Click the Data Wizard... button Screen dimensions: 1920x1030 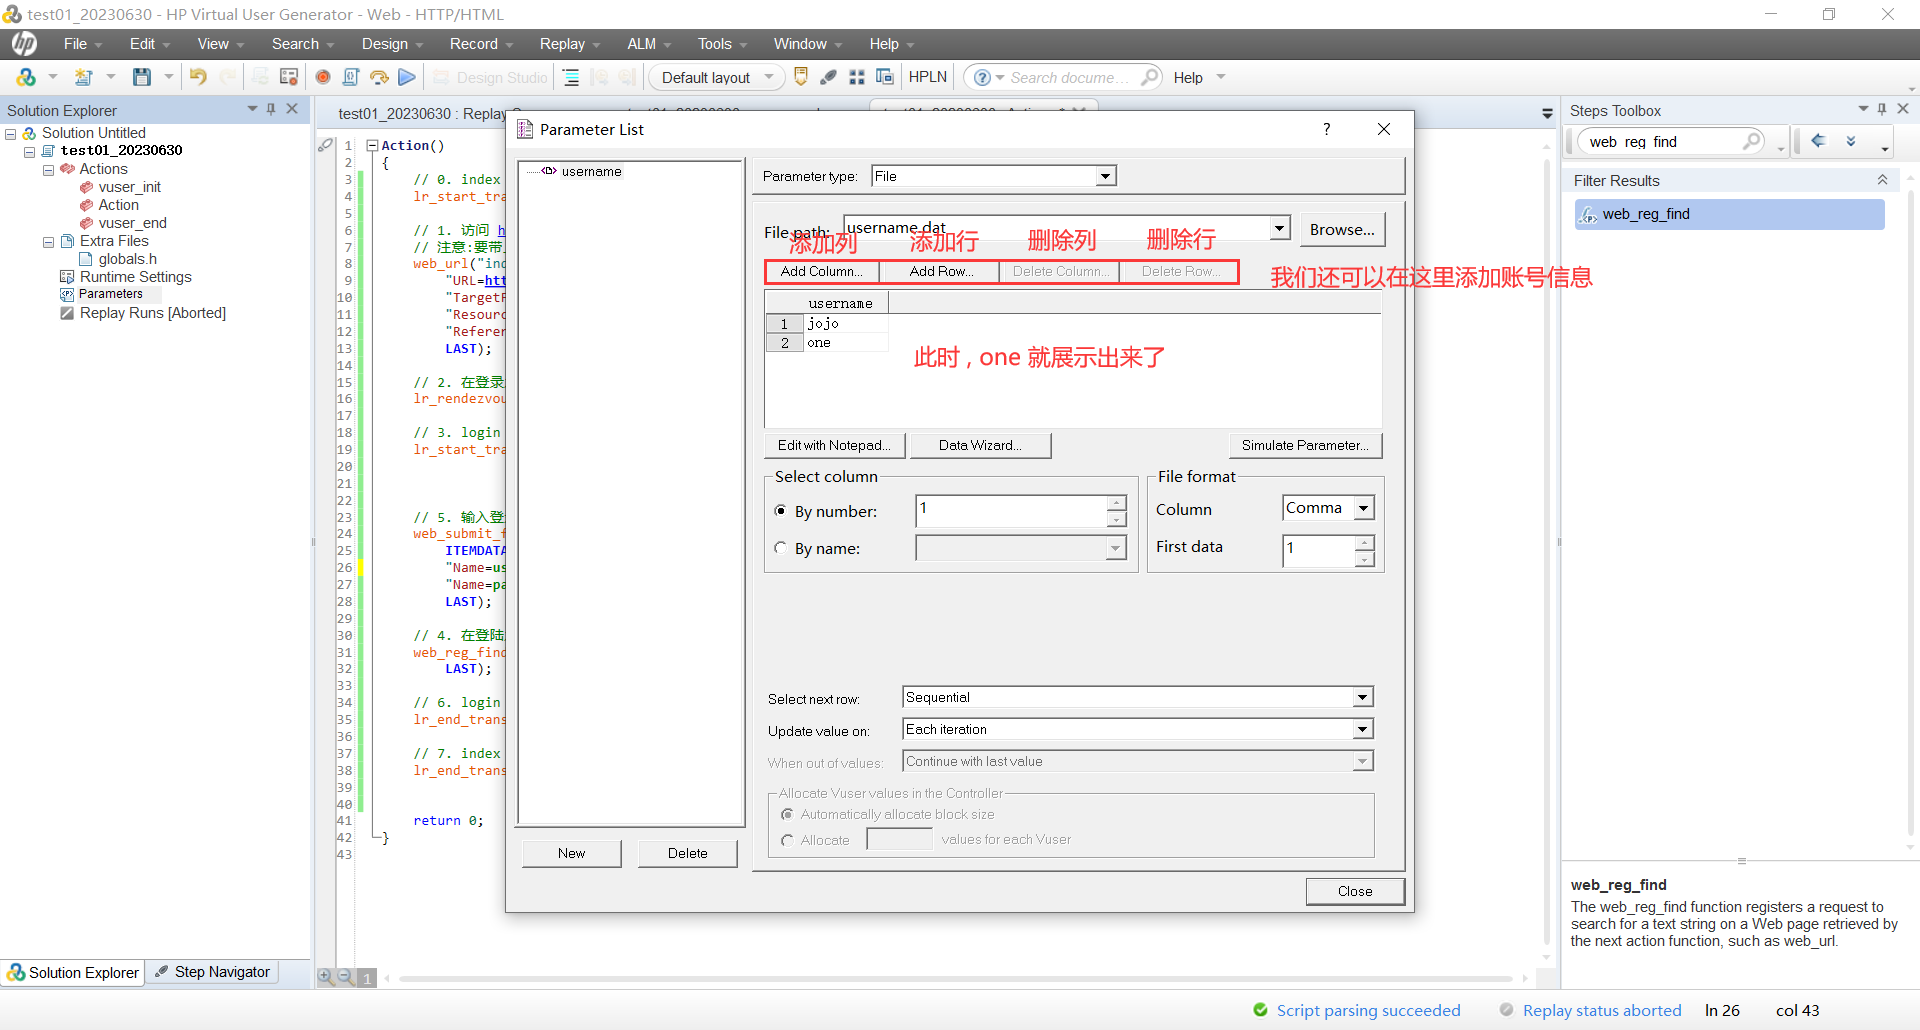[x=980, y=445]
